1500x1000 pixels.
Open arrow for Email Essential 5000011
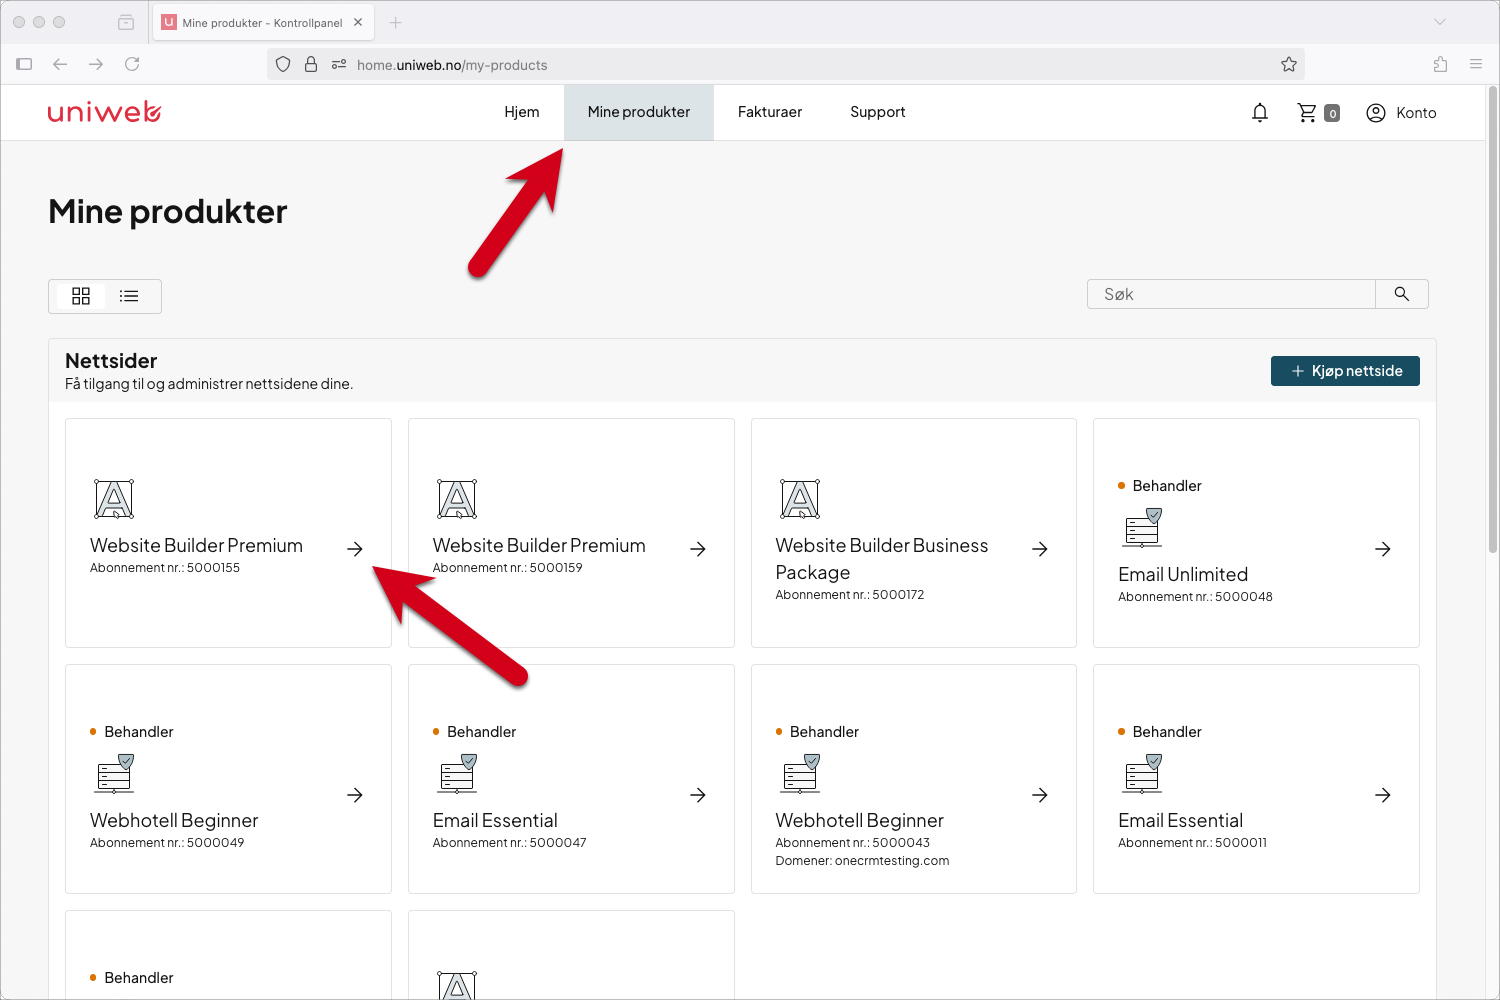1383,795
